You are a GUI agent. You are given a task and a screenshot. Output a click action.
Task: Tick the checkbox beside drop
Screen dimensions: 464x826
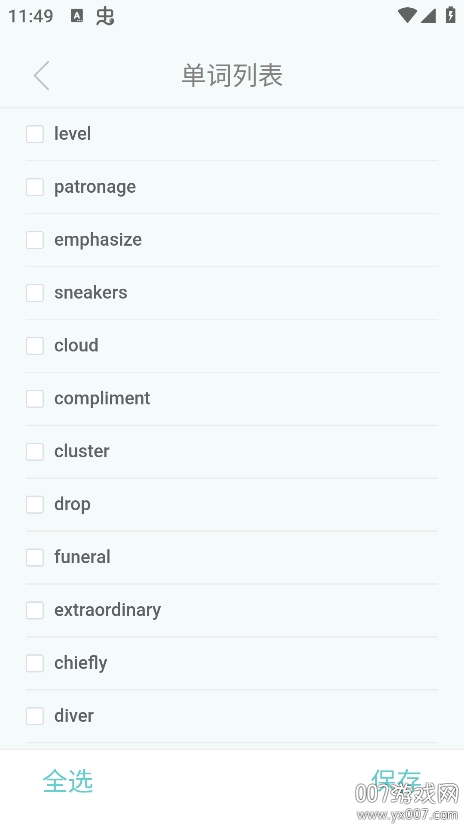click(x=35, y=504)
